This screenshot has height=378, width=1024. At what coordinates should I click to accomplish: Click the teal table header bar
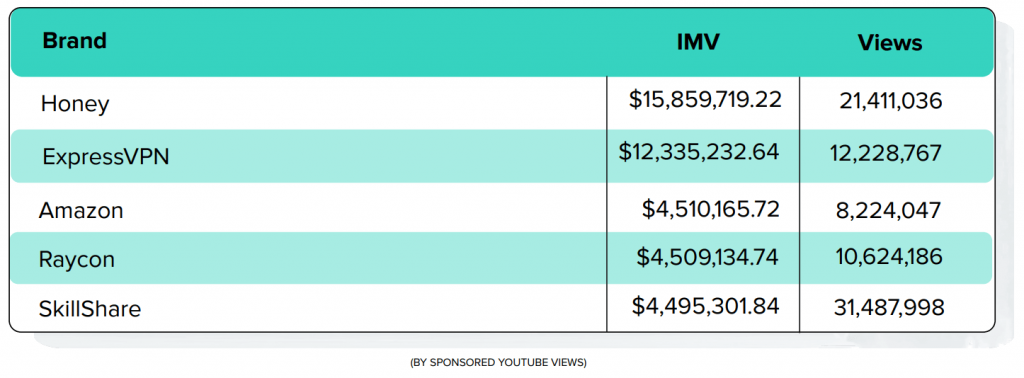pos(502,42)
